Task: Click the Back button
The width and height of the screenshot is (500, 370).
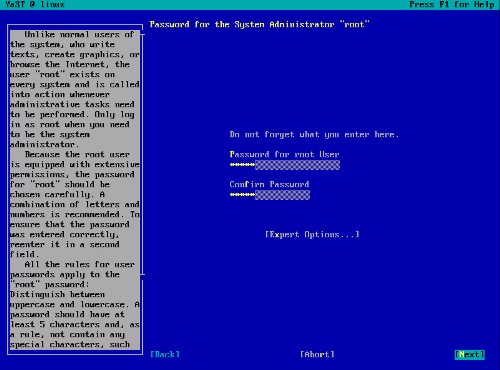Action: [165, 354]
